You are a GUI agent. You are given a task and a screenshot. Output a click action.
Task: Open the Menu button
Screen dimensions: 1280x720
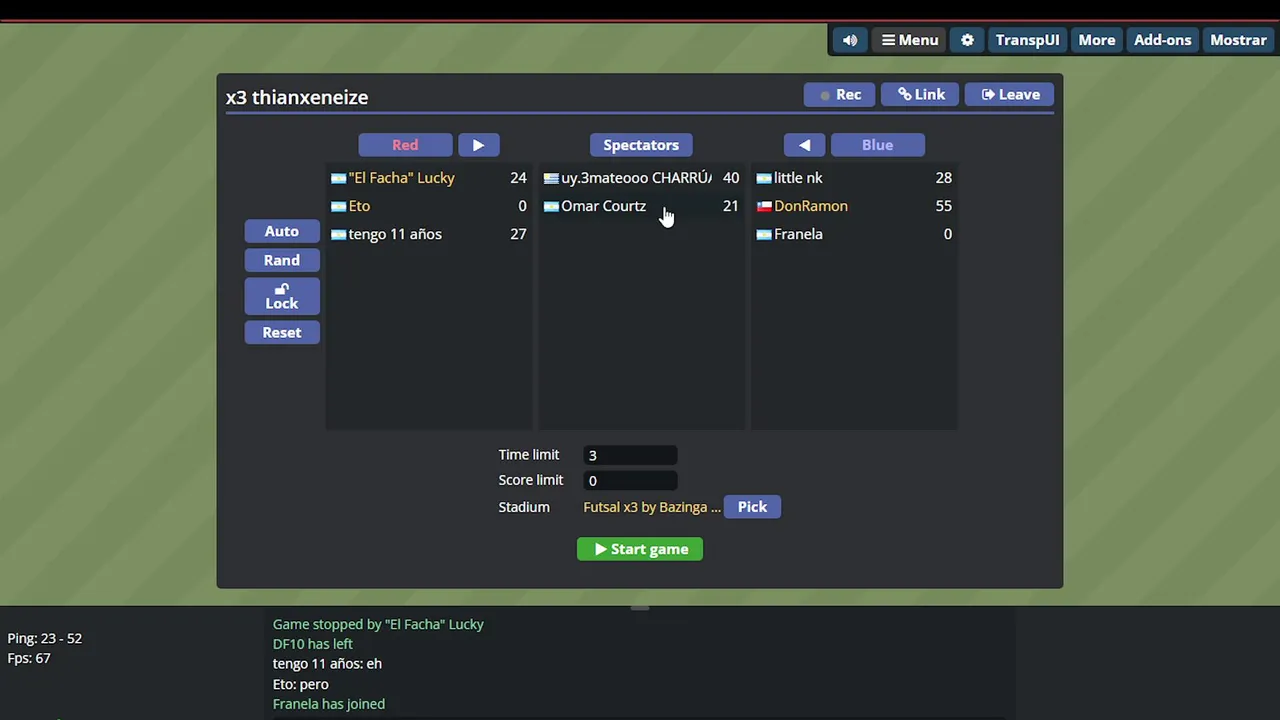point(910,40)
